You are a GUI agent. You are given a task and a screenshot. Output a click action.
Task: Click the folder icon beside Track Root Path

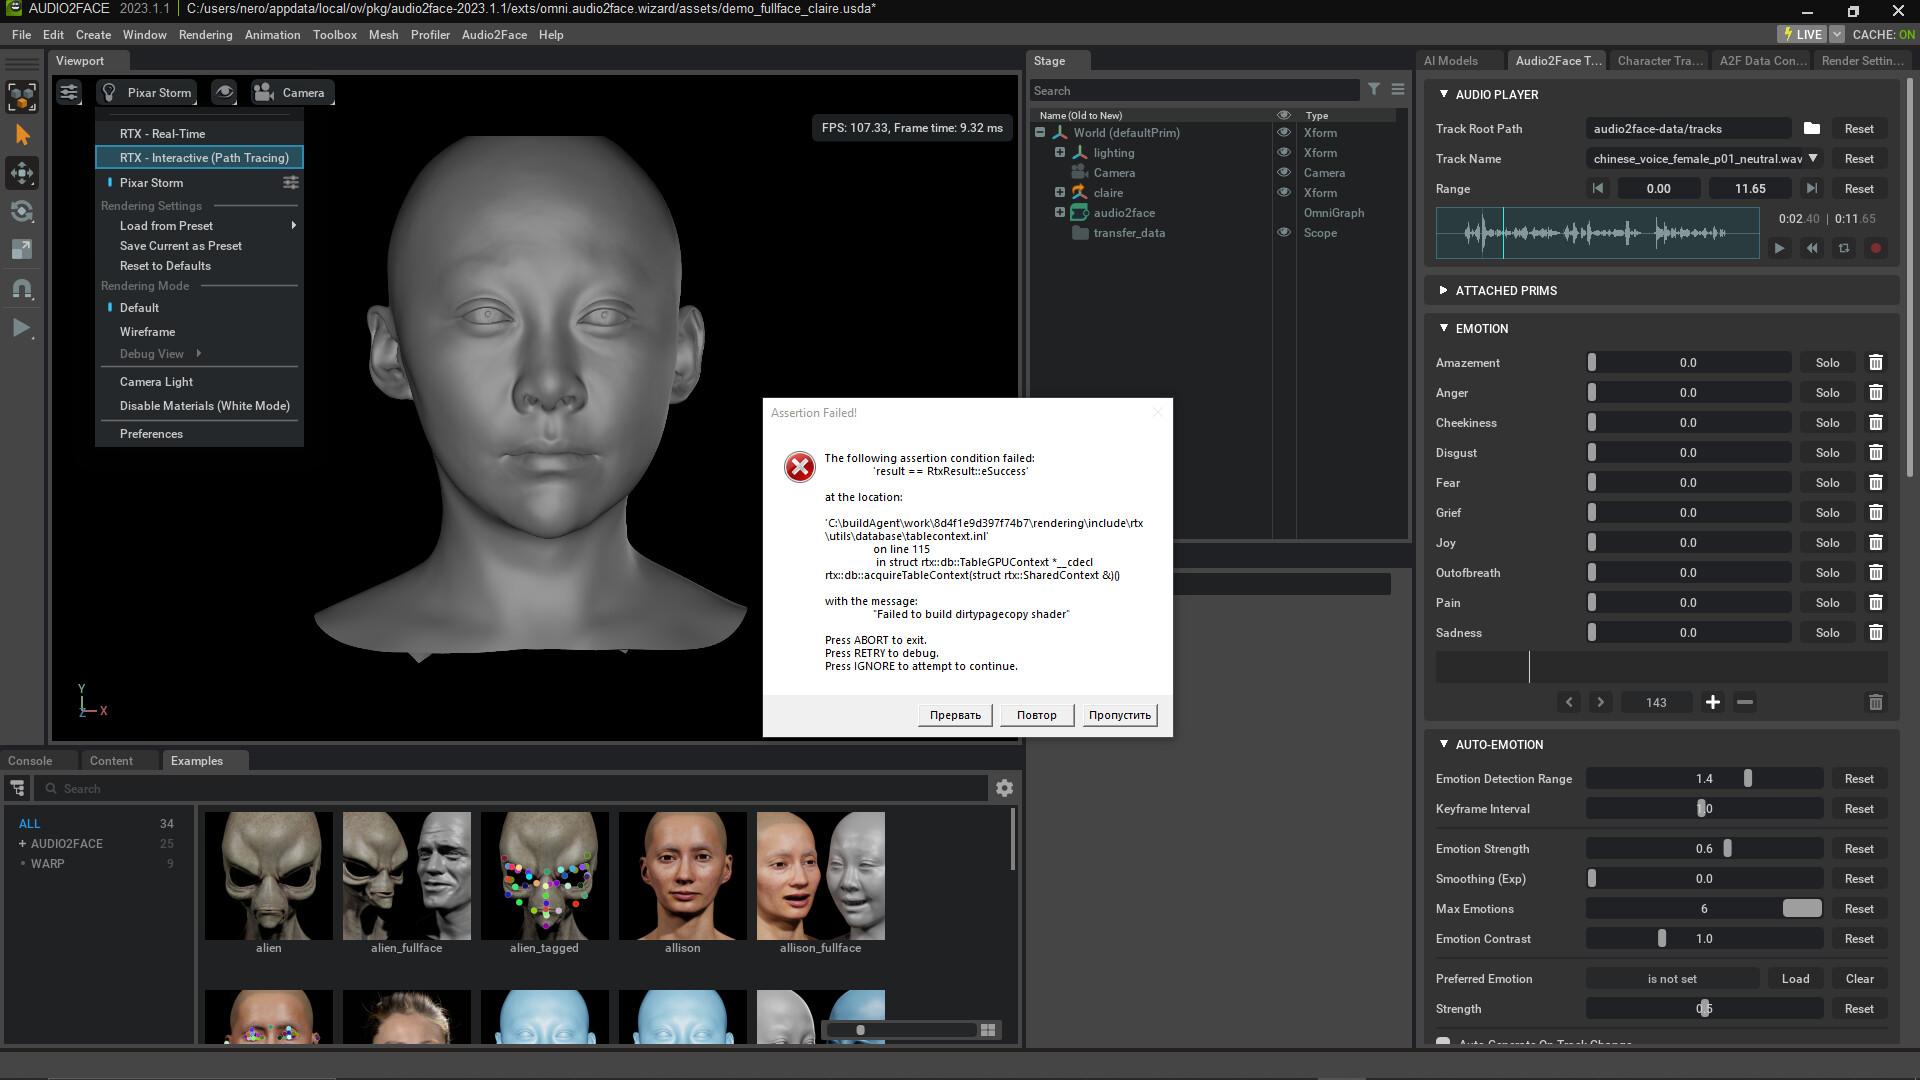[1811, 128]
